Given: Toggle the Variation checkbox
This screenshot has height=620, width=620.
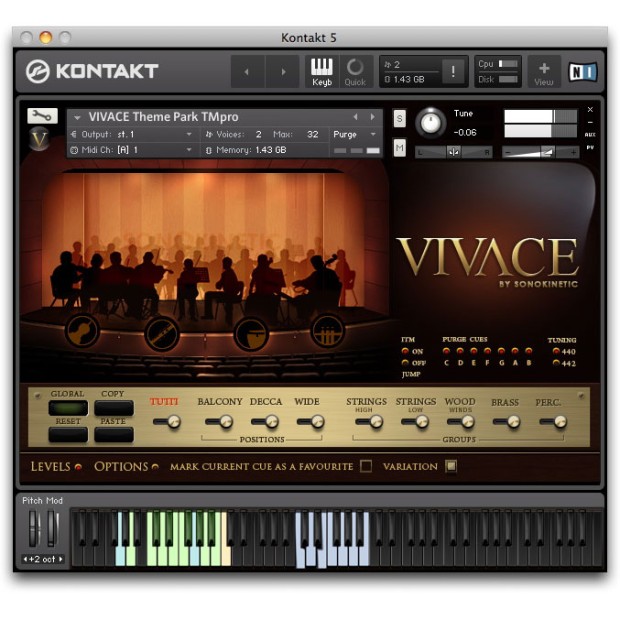Looking at the screenshot, I should tap(451, 466).
